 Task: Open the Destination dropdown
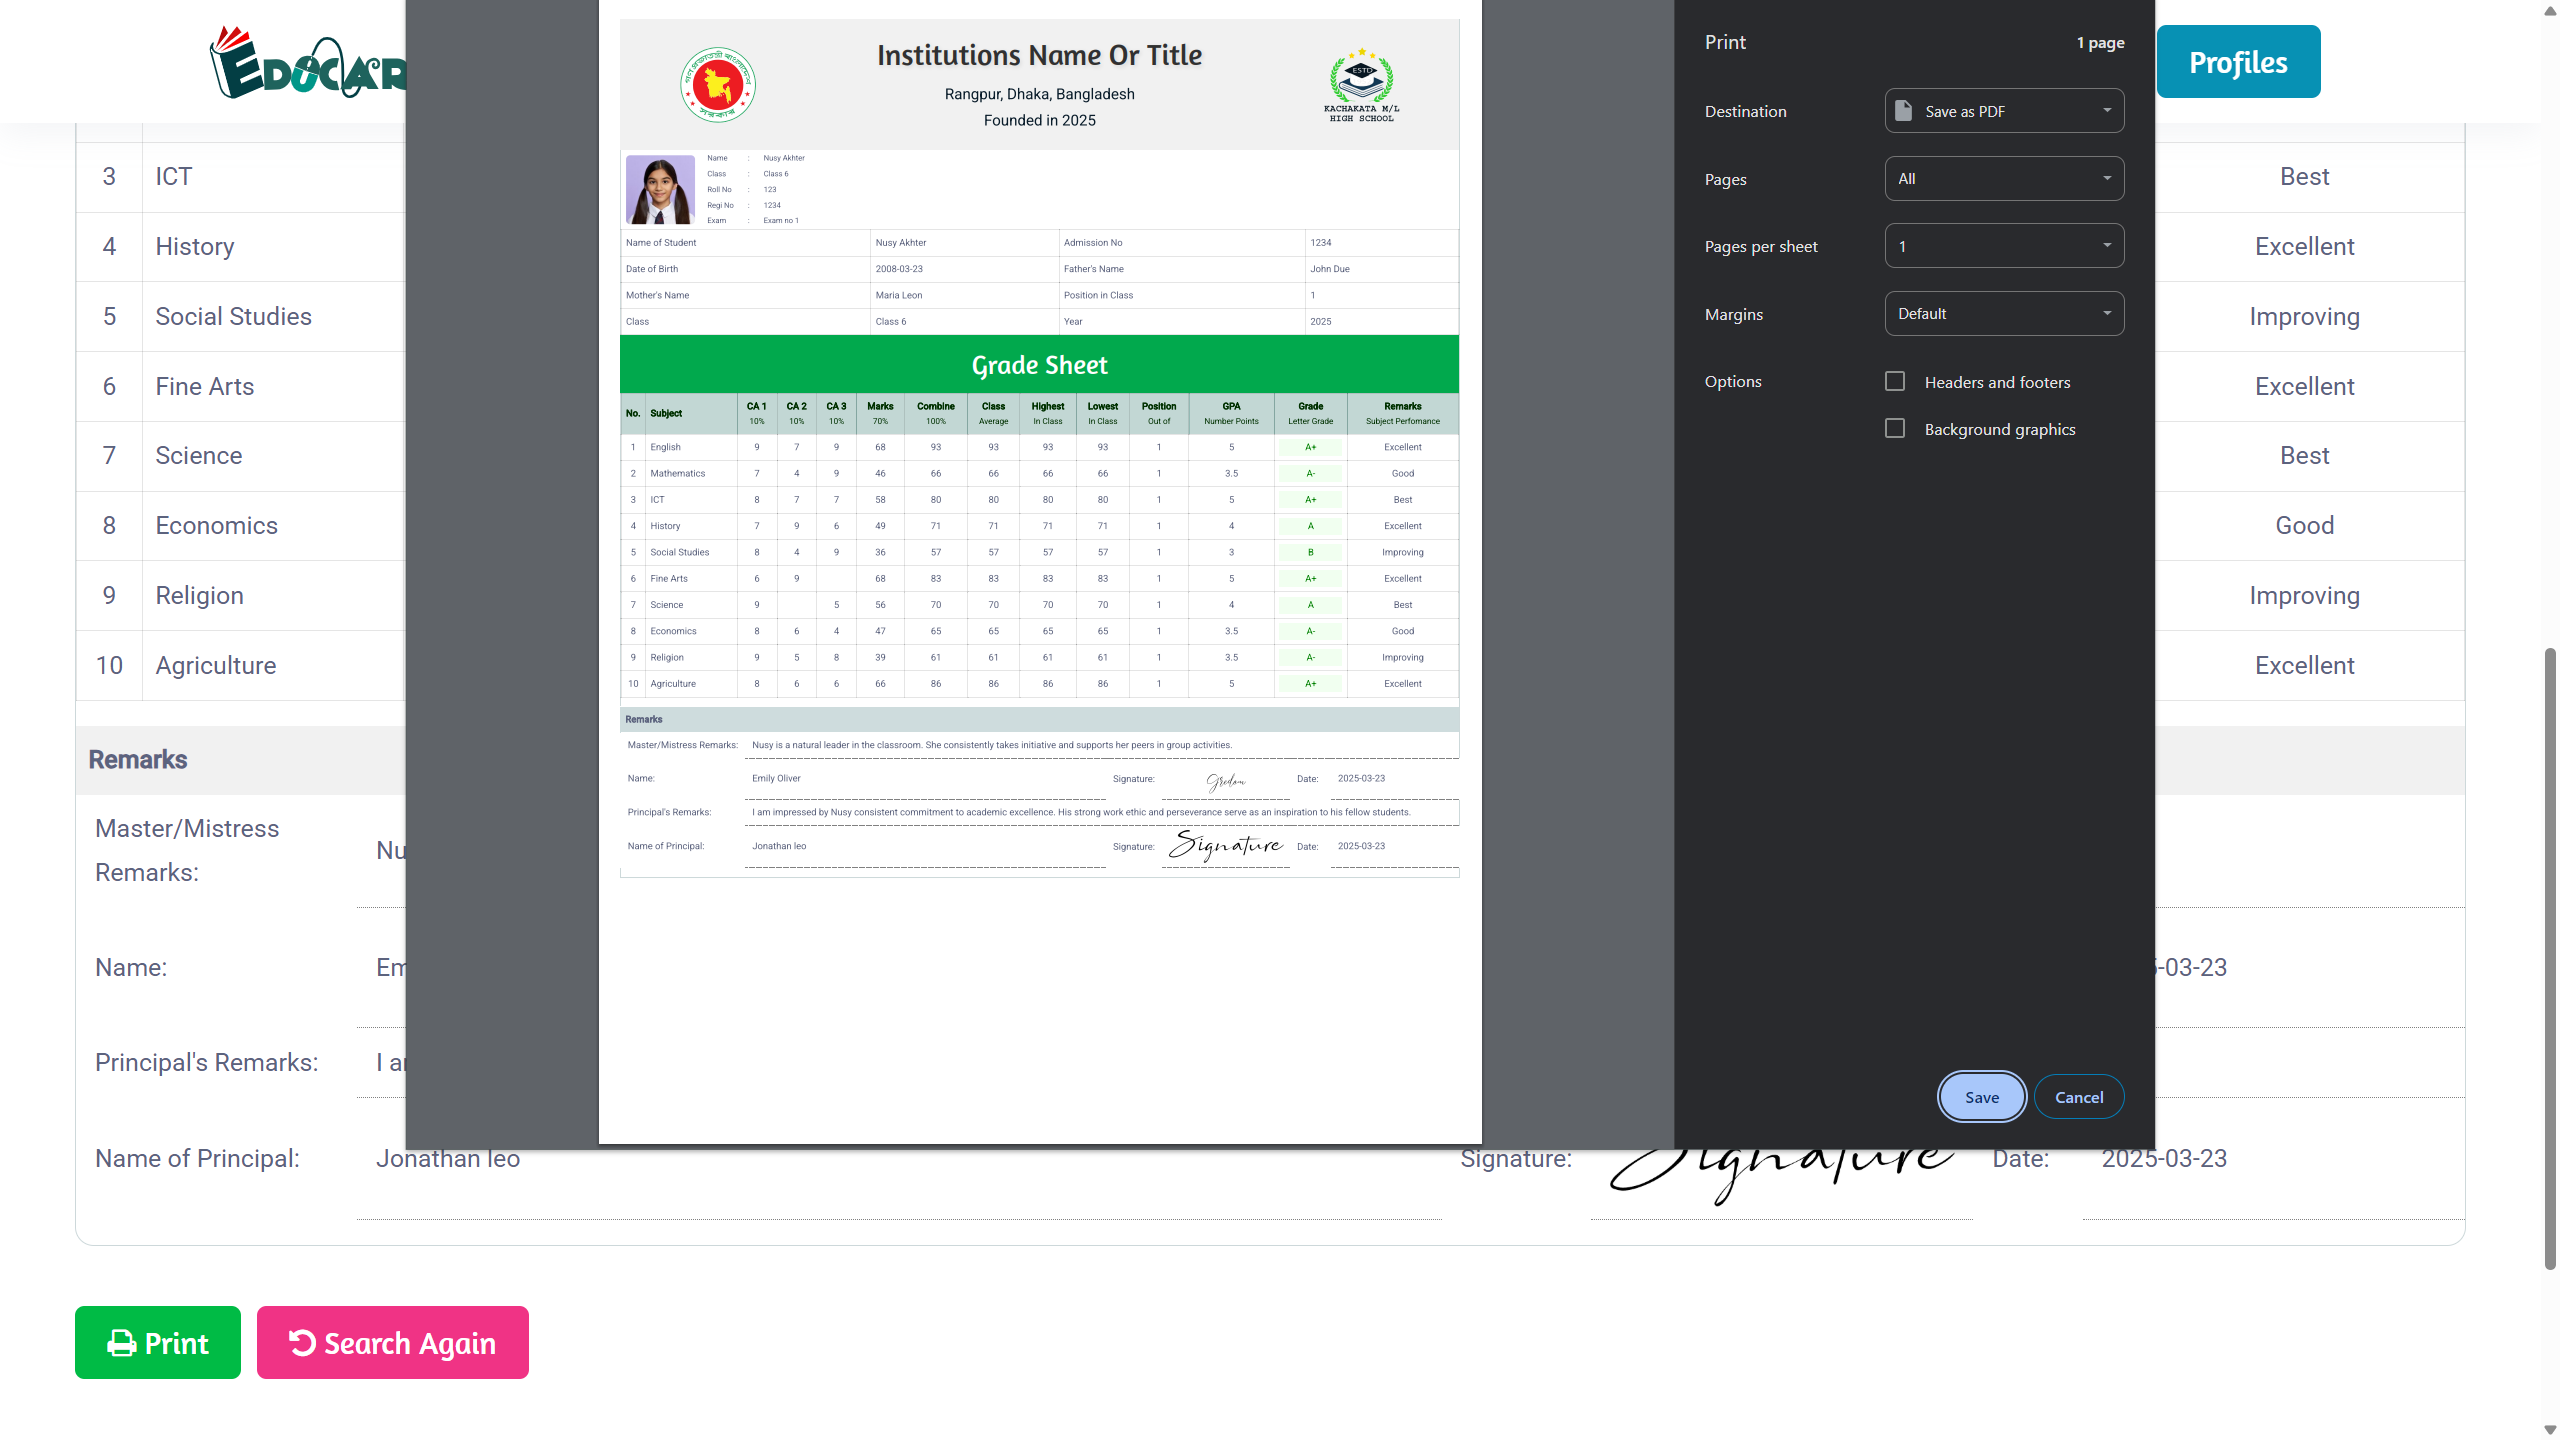tap(2004, 111)
